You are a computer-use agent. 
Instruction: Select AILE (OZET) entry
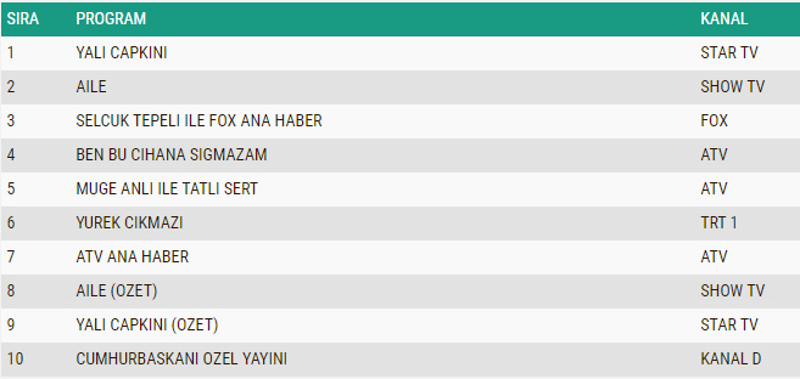point(117,291)
